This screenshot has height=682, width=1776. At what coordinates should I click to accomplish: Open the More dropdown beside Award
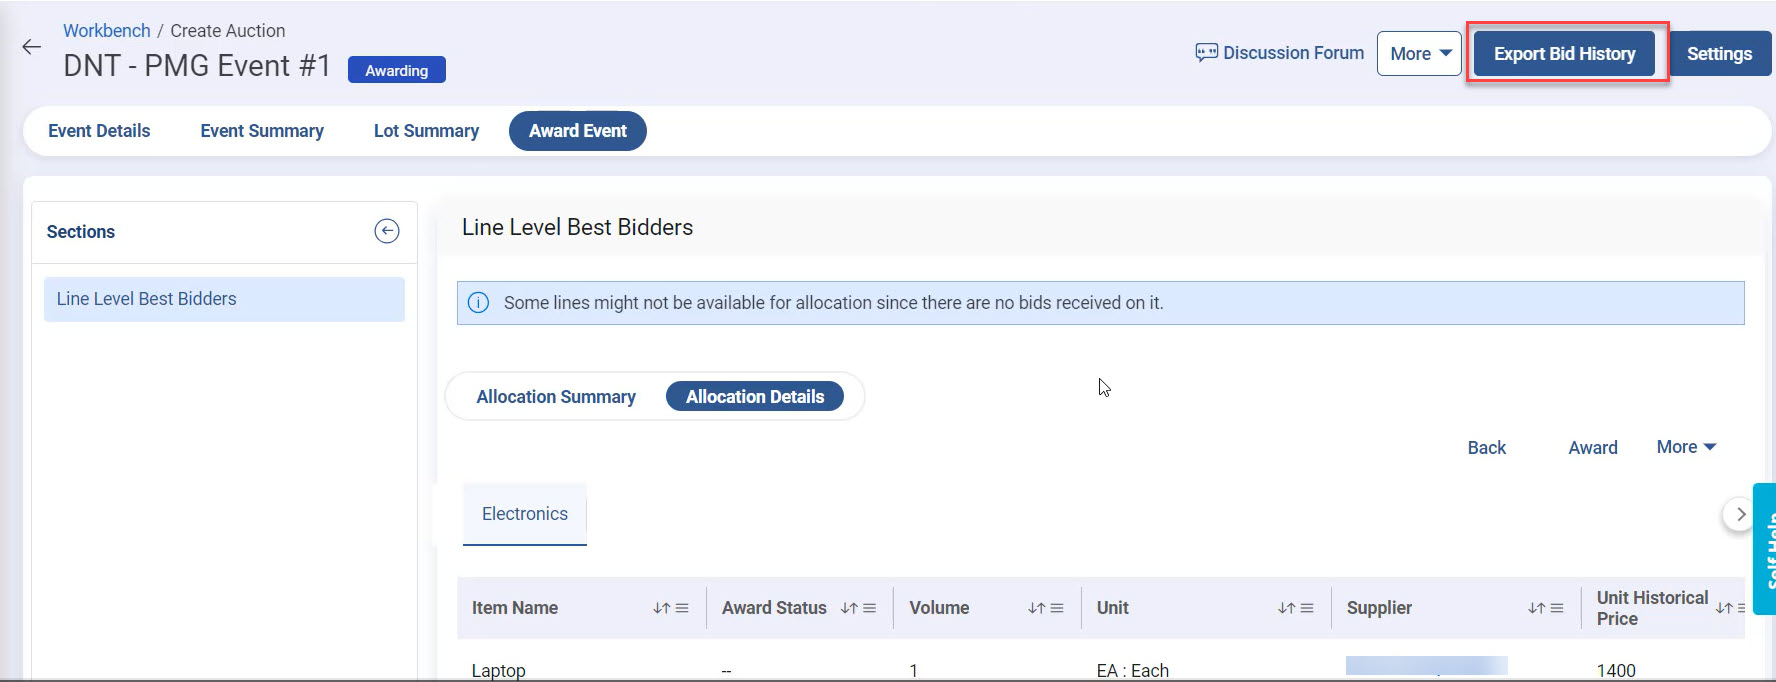point(1686,447)
